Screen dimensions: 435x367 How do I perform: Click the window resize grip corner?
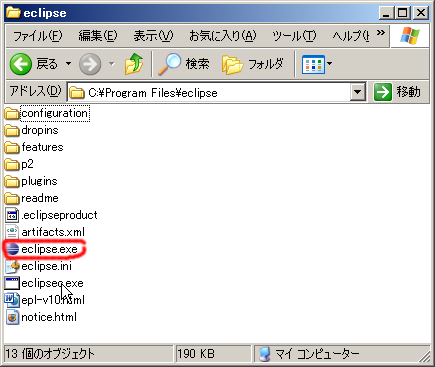coord(425,357)
